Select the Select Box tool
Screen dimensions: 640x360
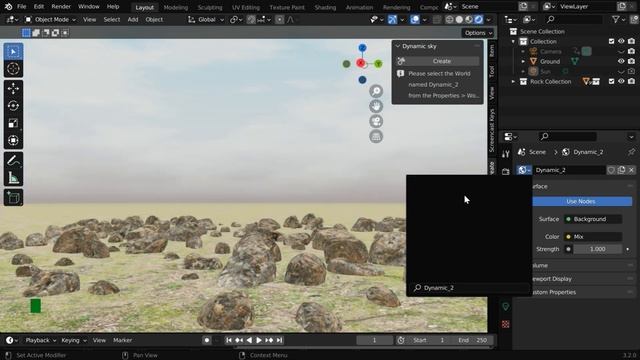click(x=13, y=52)
